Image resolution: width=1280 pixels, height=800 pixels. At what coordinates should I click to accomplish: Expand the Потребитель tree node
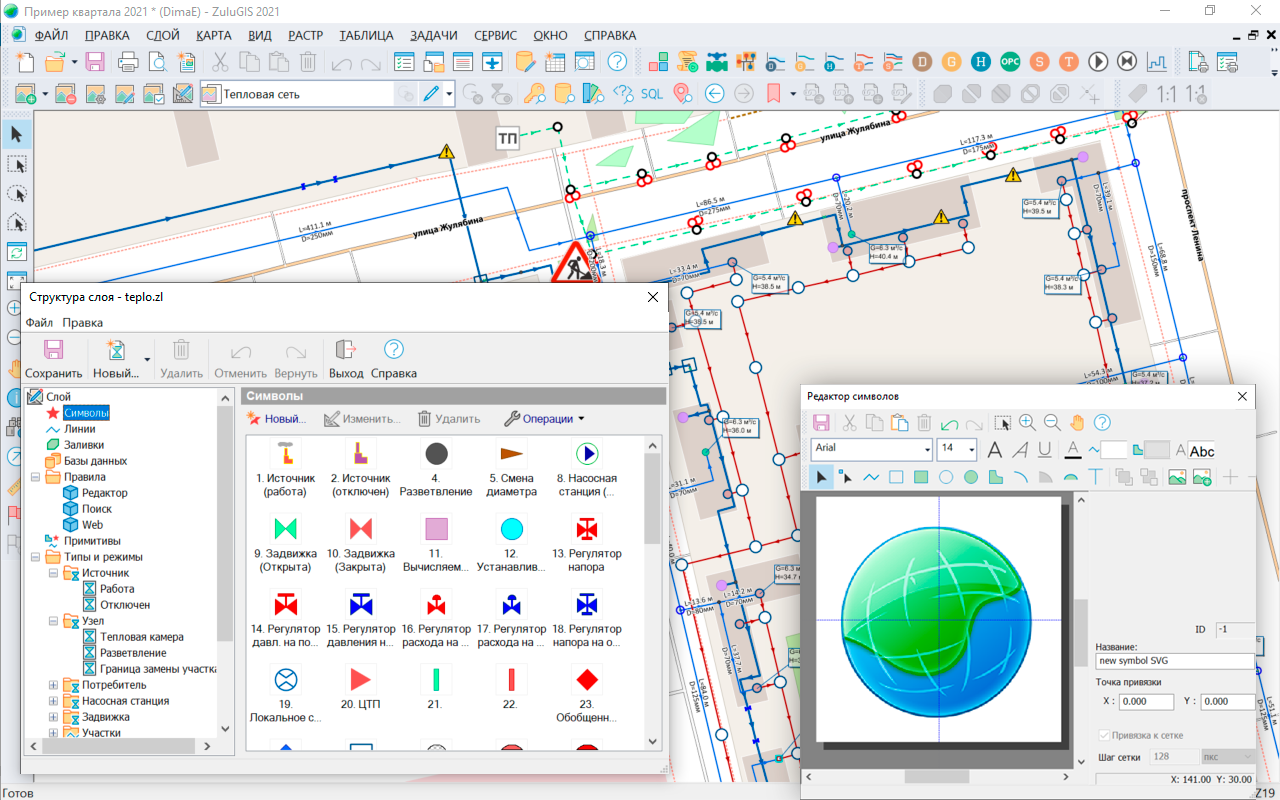[x=54, y=685]
